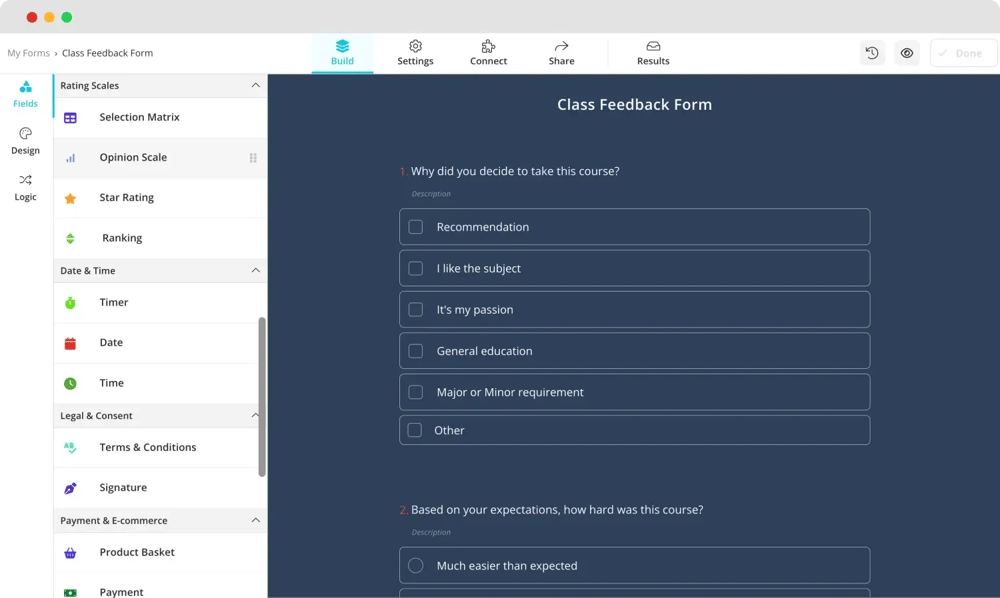The width and height of the screenshot is (1000, 598).
Task: Select the Much easier than expected option
Action: tap(416, 565)
